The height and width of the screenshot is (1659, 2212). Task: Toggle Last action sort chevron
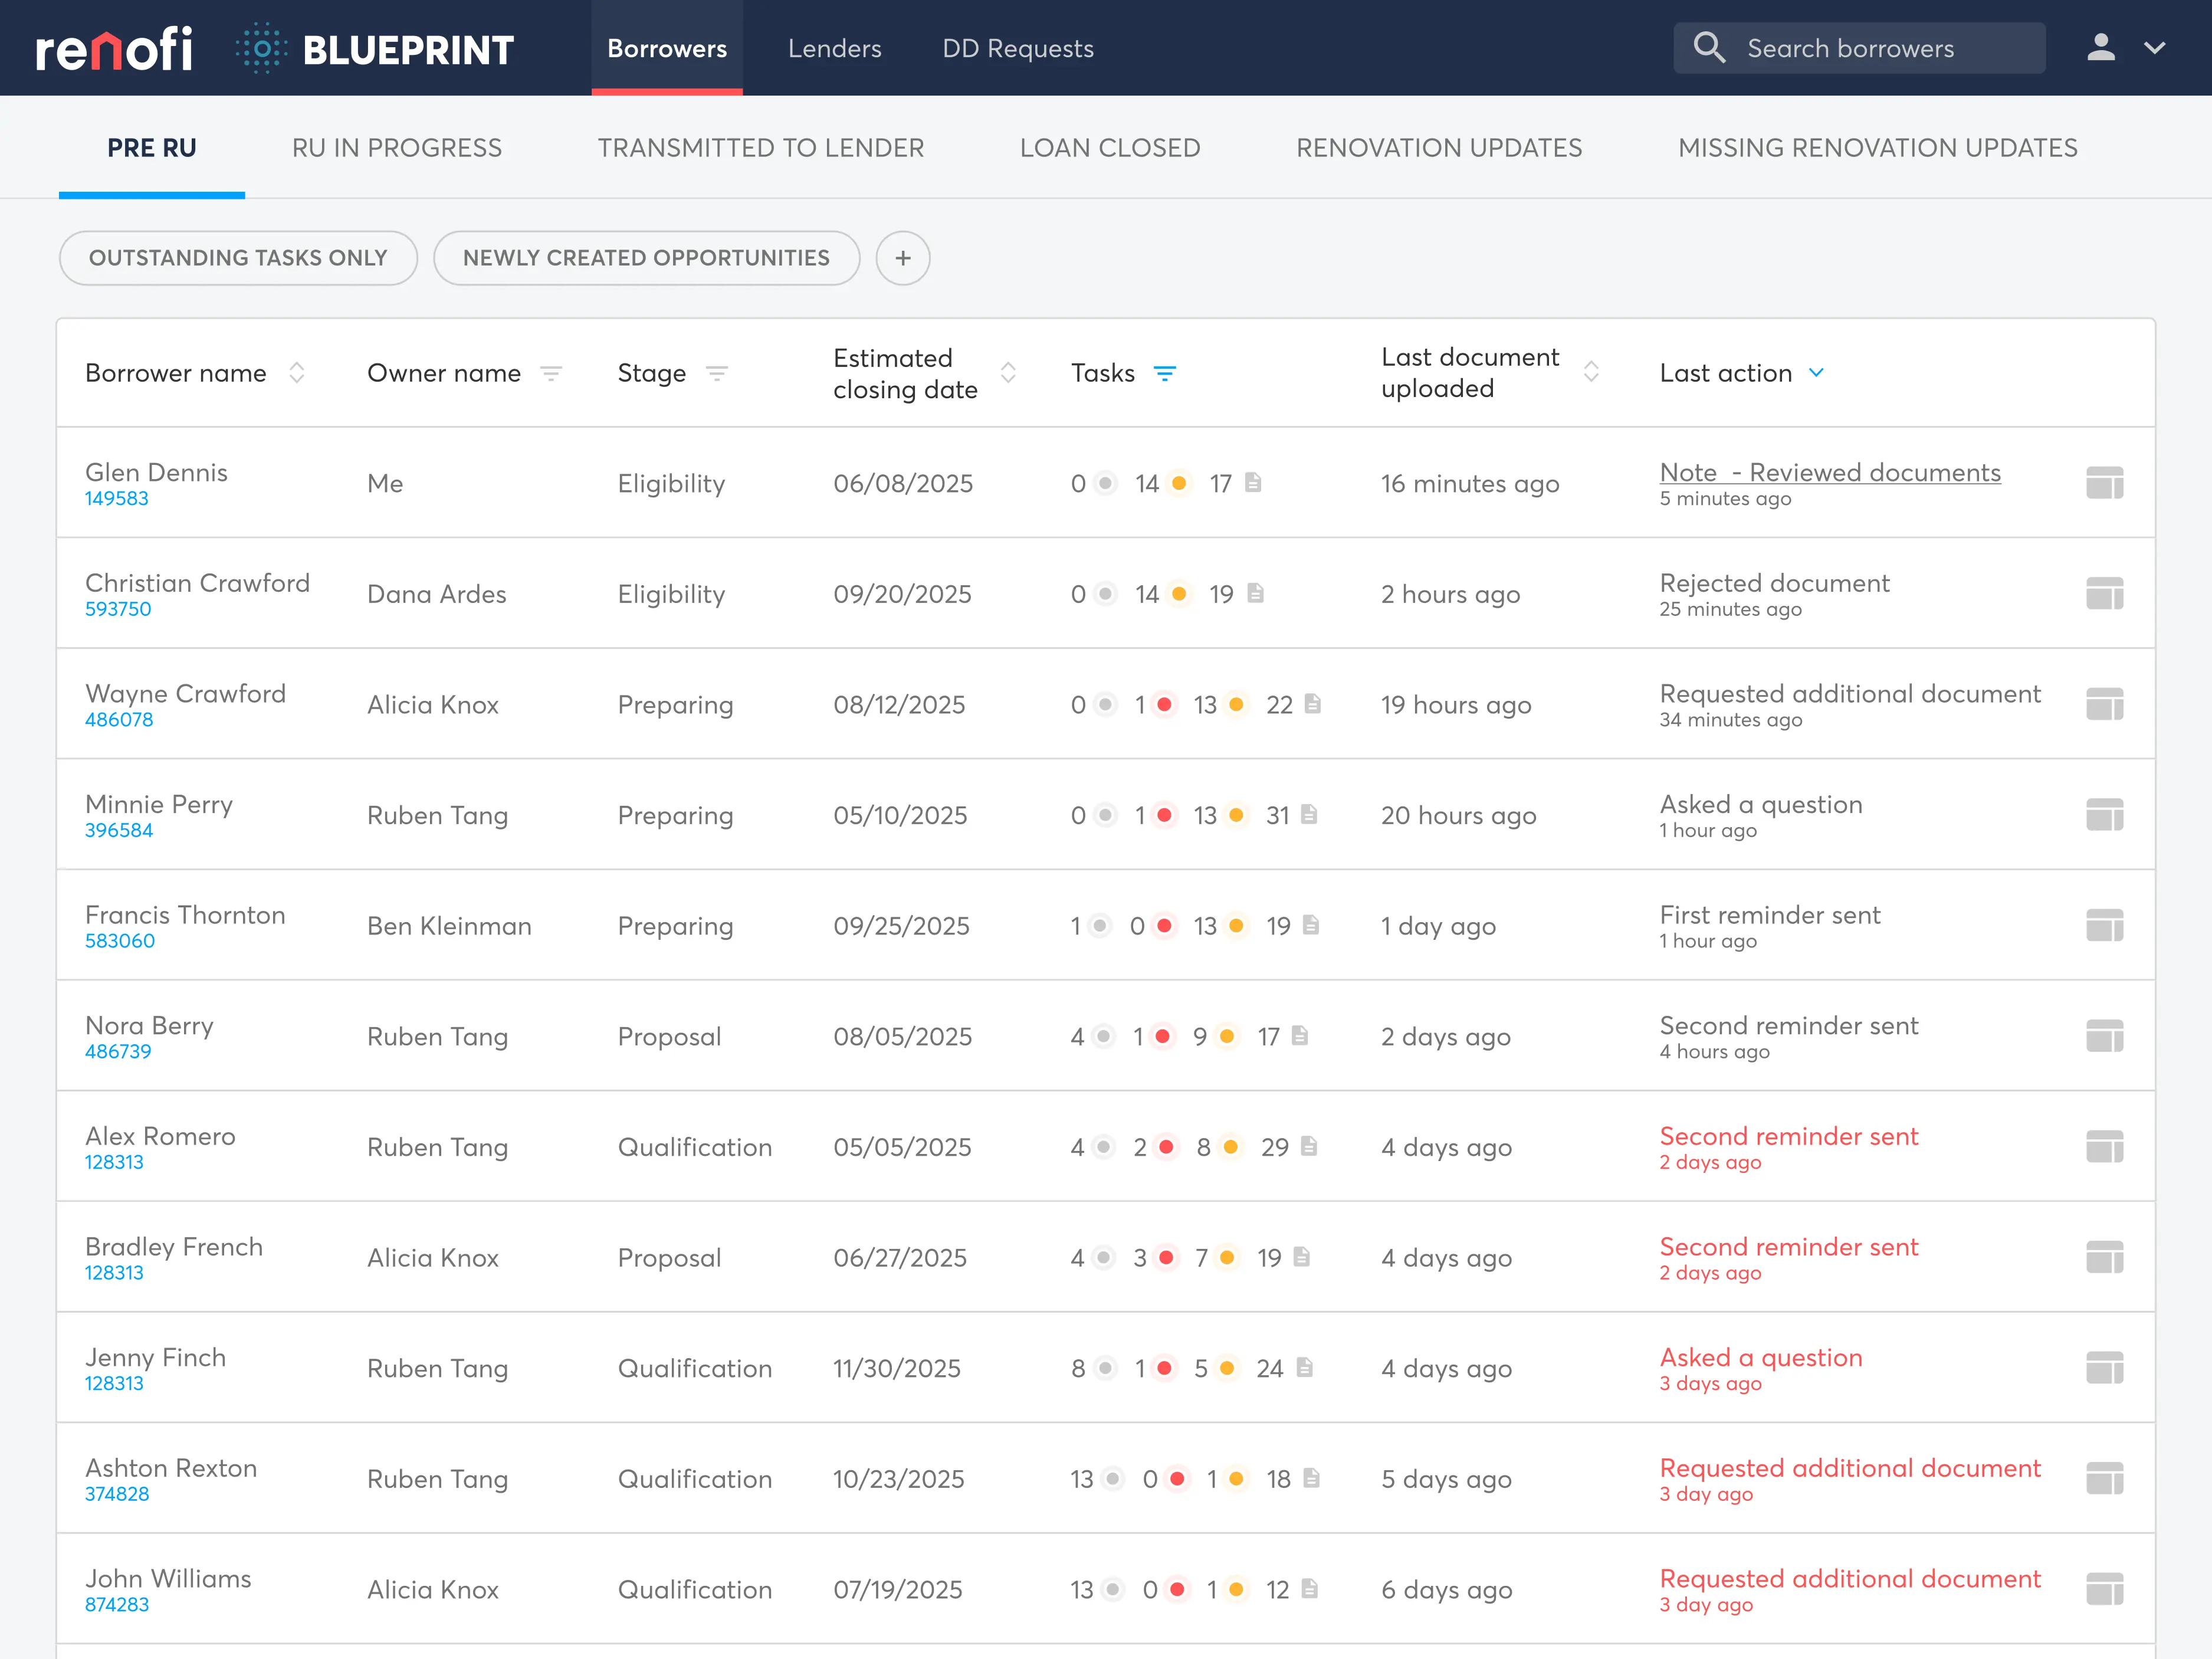tap(1816, 373)
